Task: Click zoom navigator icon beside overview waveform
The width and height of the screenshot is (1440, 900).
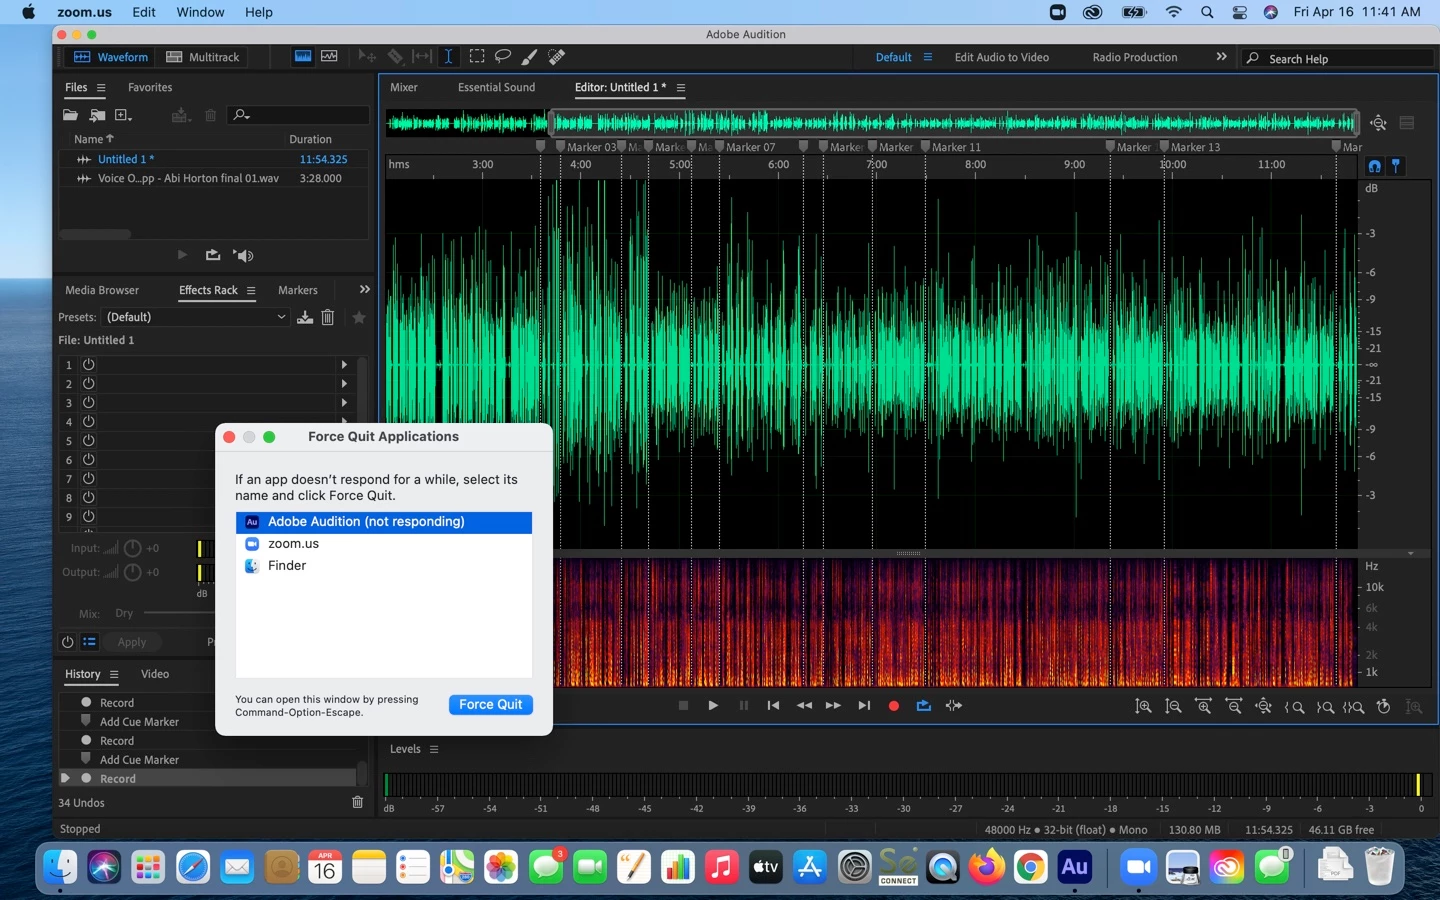Action: click(1379, 123)
